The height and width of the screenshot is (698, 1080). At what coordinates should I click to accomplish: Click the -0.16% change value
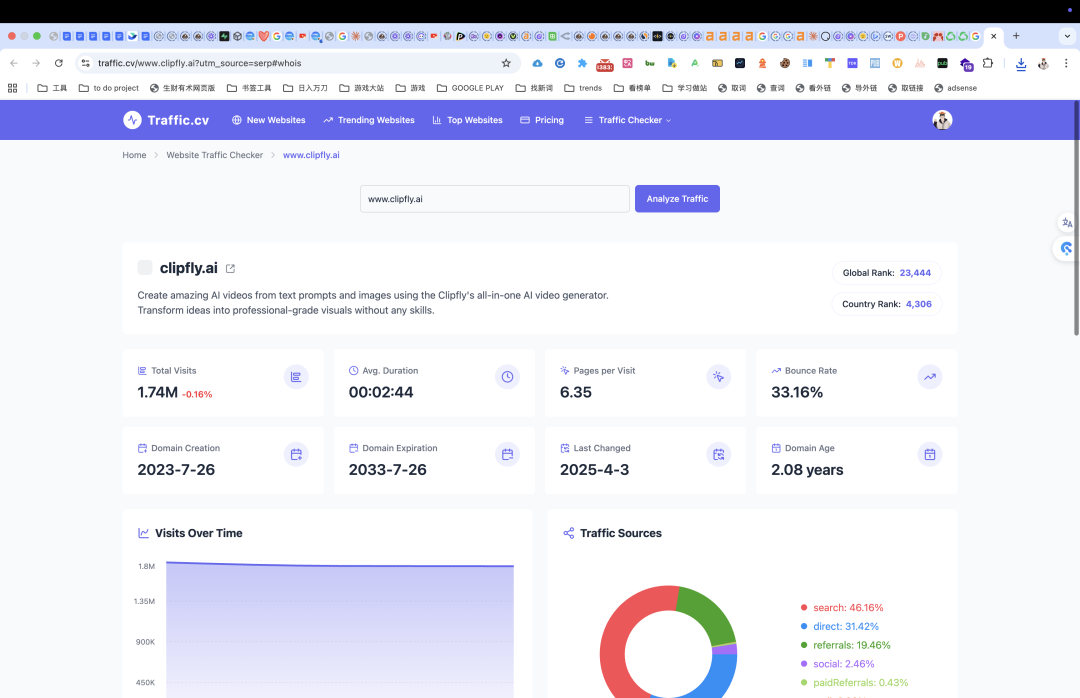pyautogui.click(x=197, y=394)
